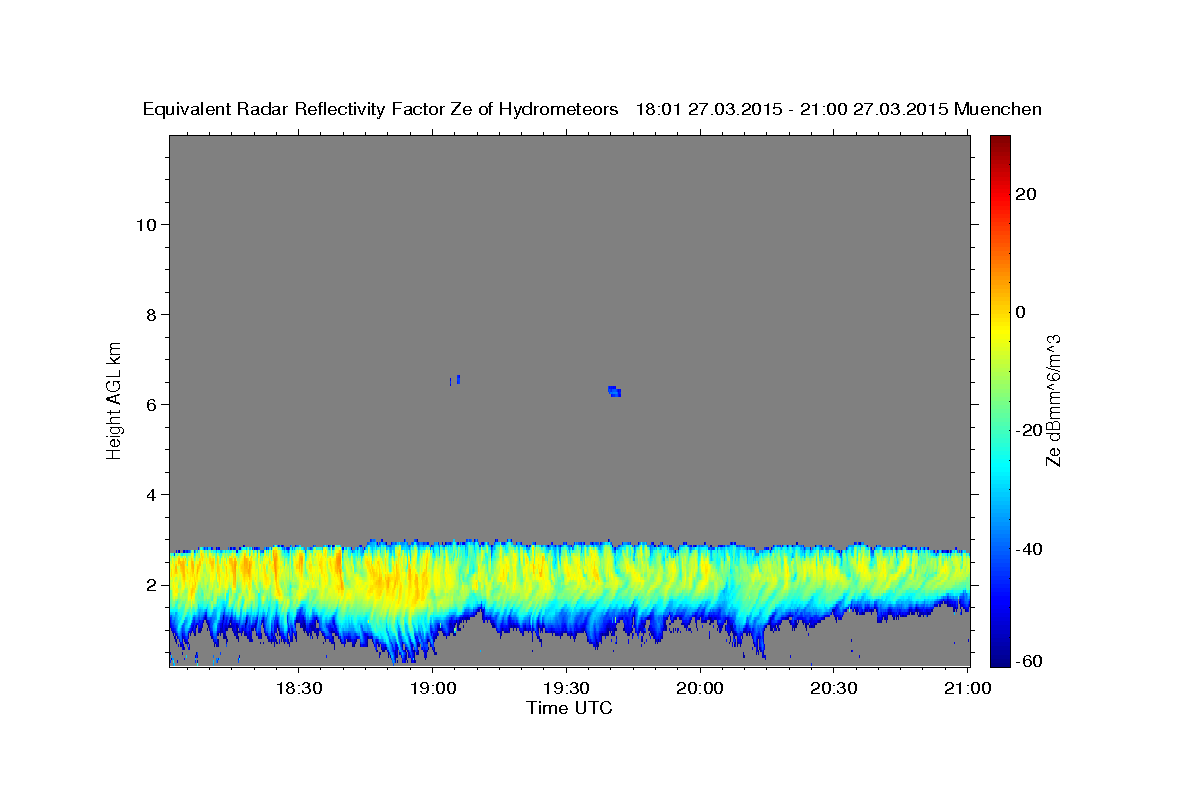Click the plot title "Equivalent Radar Reflectivity Factor Ze of Hydrometeors"

coord(380,109)
